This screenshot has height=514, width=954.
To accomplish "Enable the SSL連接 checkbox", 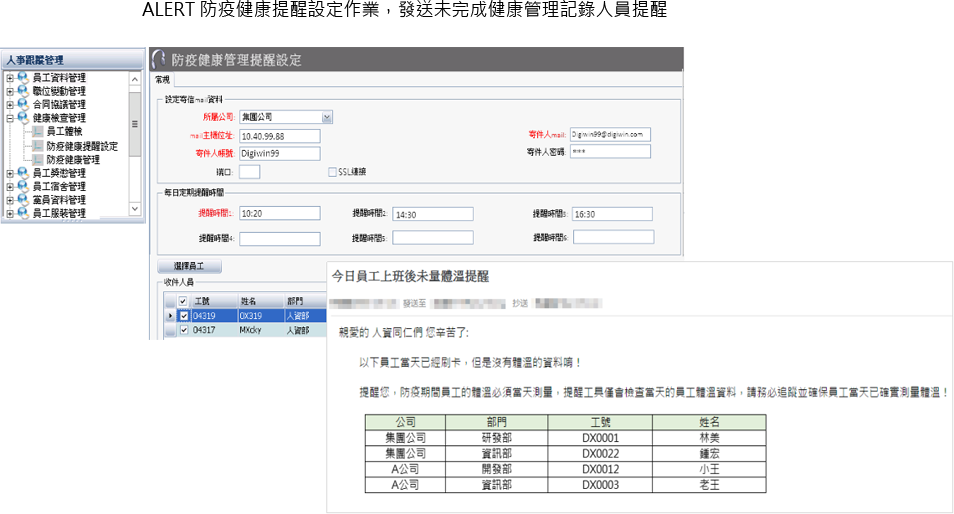I will [x=333, y=172].
